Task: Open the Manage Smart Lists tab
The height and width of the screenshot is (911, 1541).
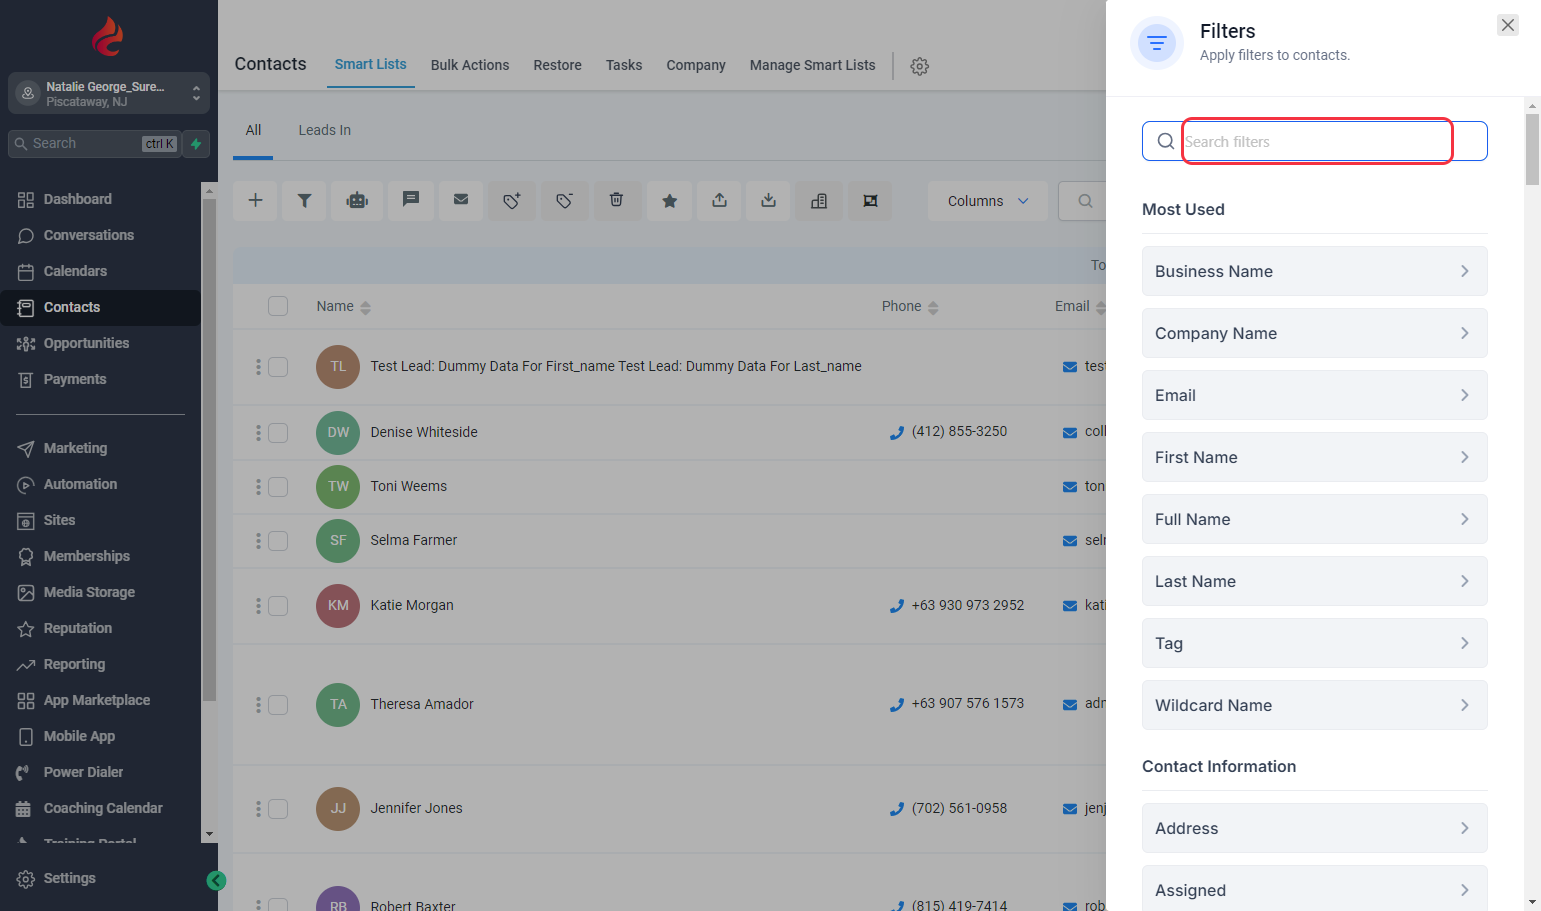Action: pyautogui.click(x=812, y=65)
